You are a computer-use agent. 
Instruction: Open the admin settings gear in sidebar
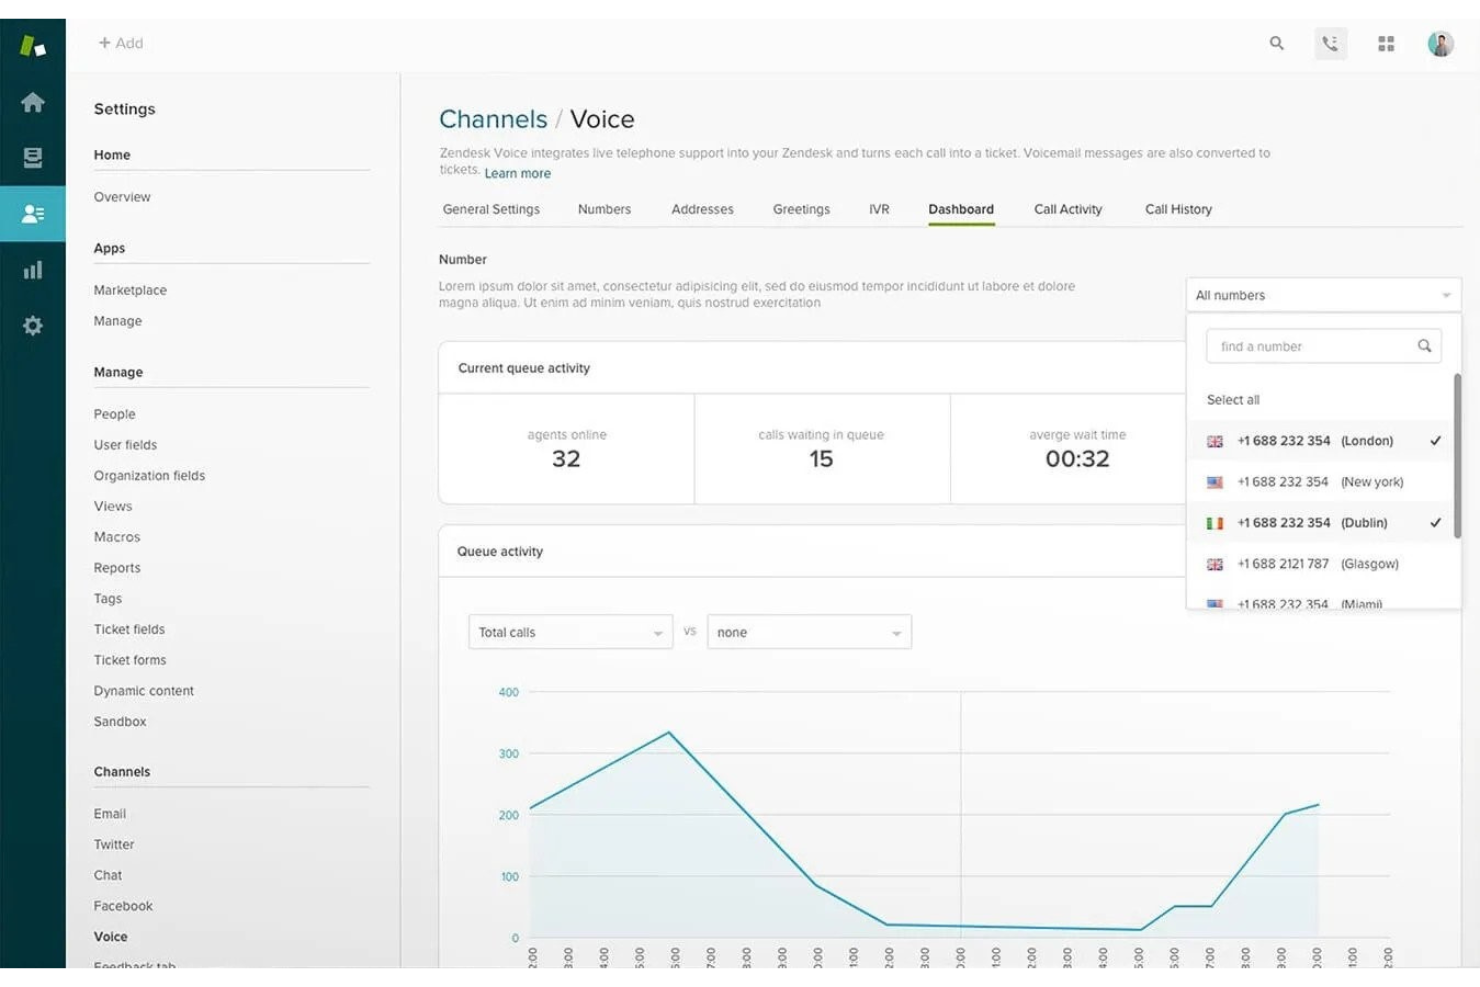[x=33, y=325]
